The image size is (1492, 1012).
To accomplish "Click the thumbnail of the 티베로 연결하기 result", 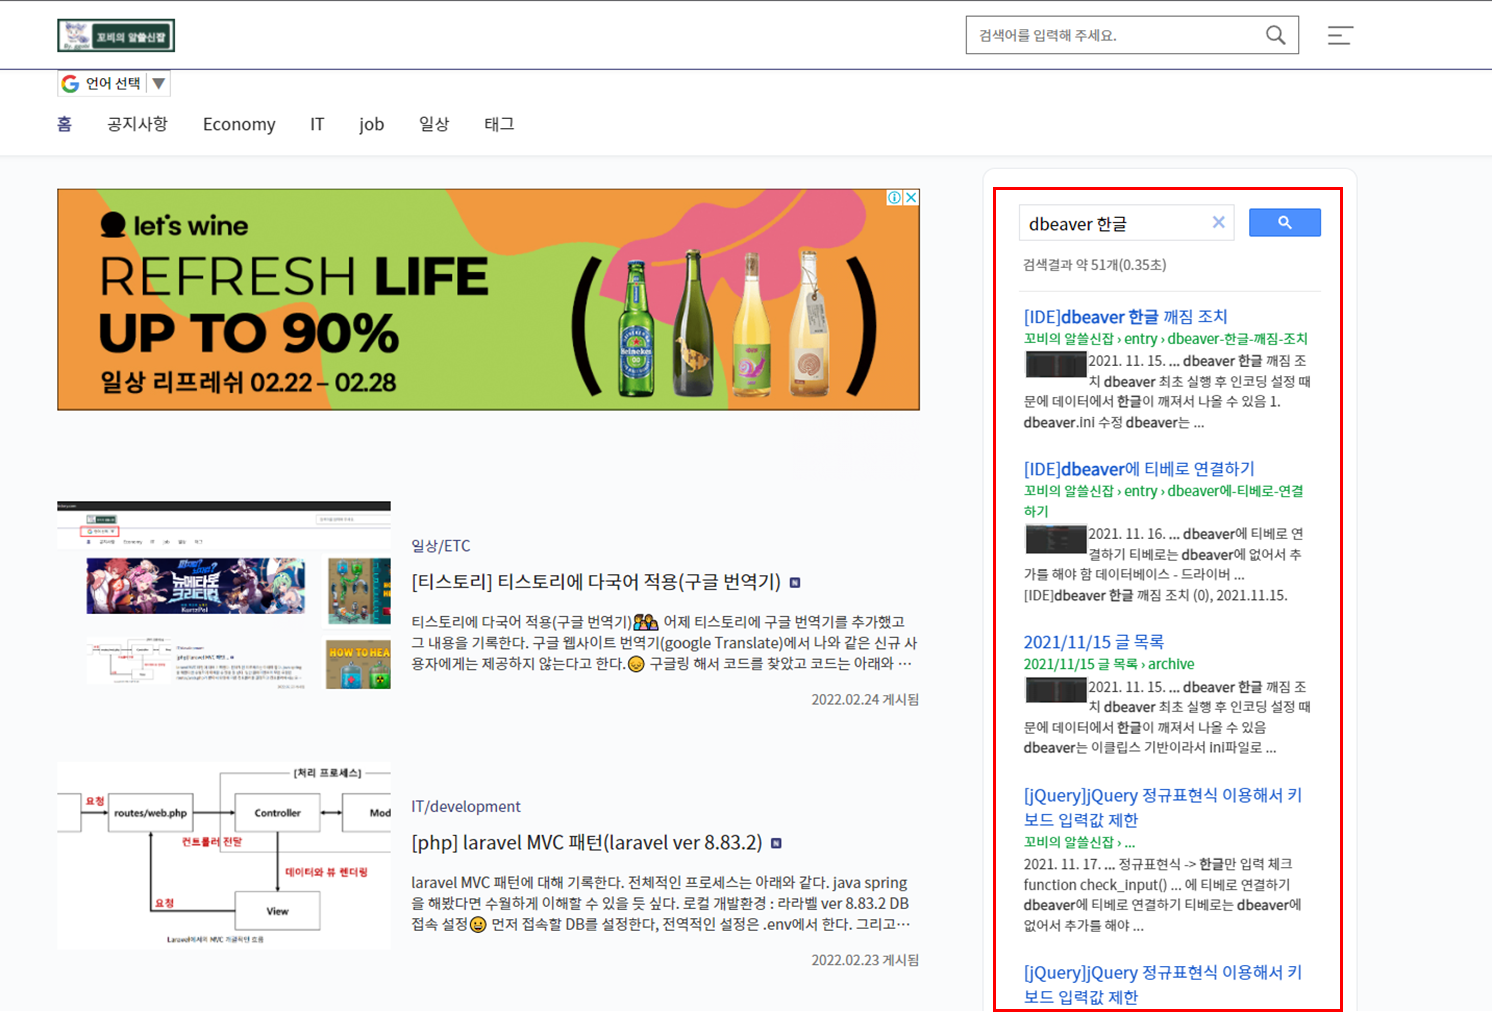I will click(x=1055, y=539).
